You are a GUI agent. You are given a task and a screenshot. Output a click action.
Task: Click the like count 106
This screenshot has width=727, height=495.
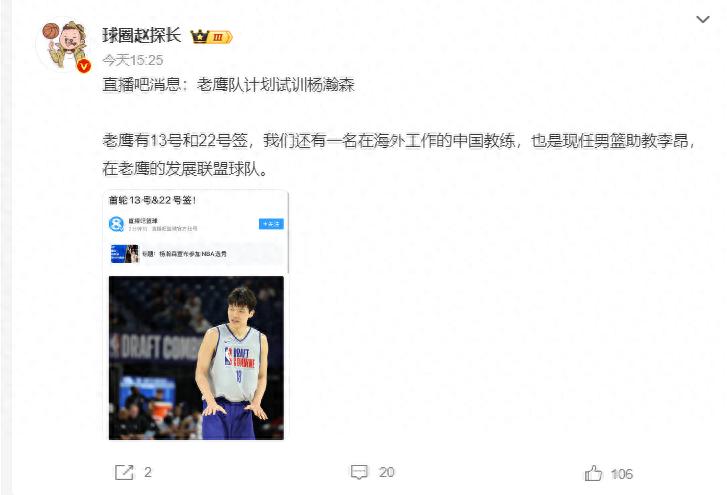(622, 474)
